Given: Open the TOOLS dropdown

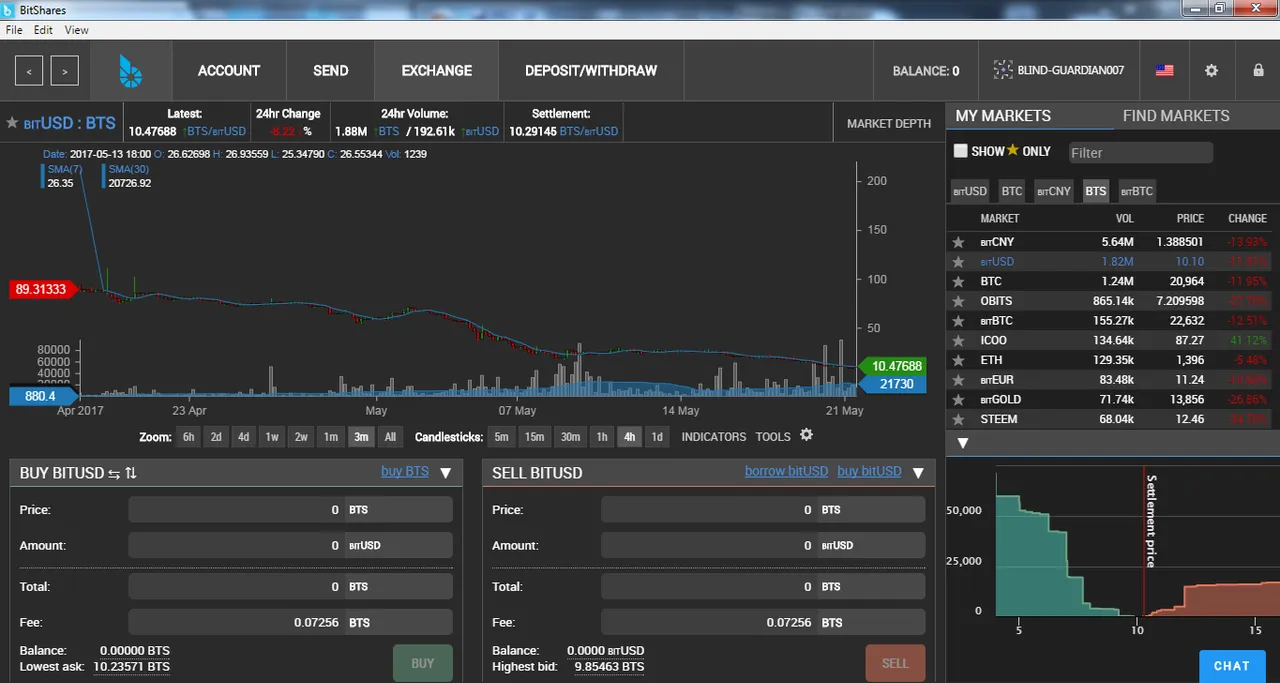Looking at the screenshot, I should click(773, 437).
